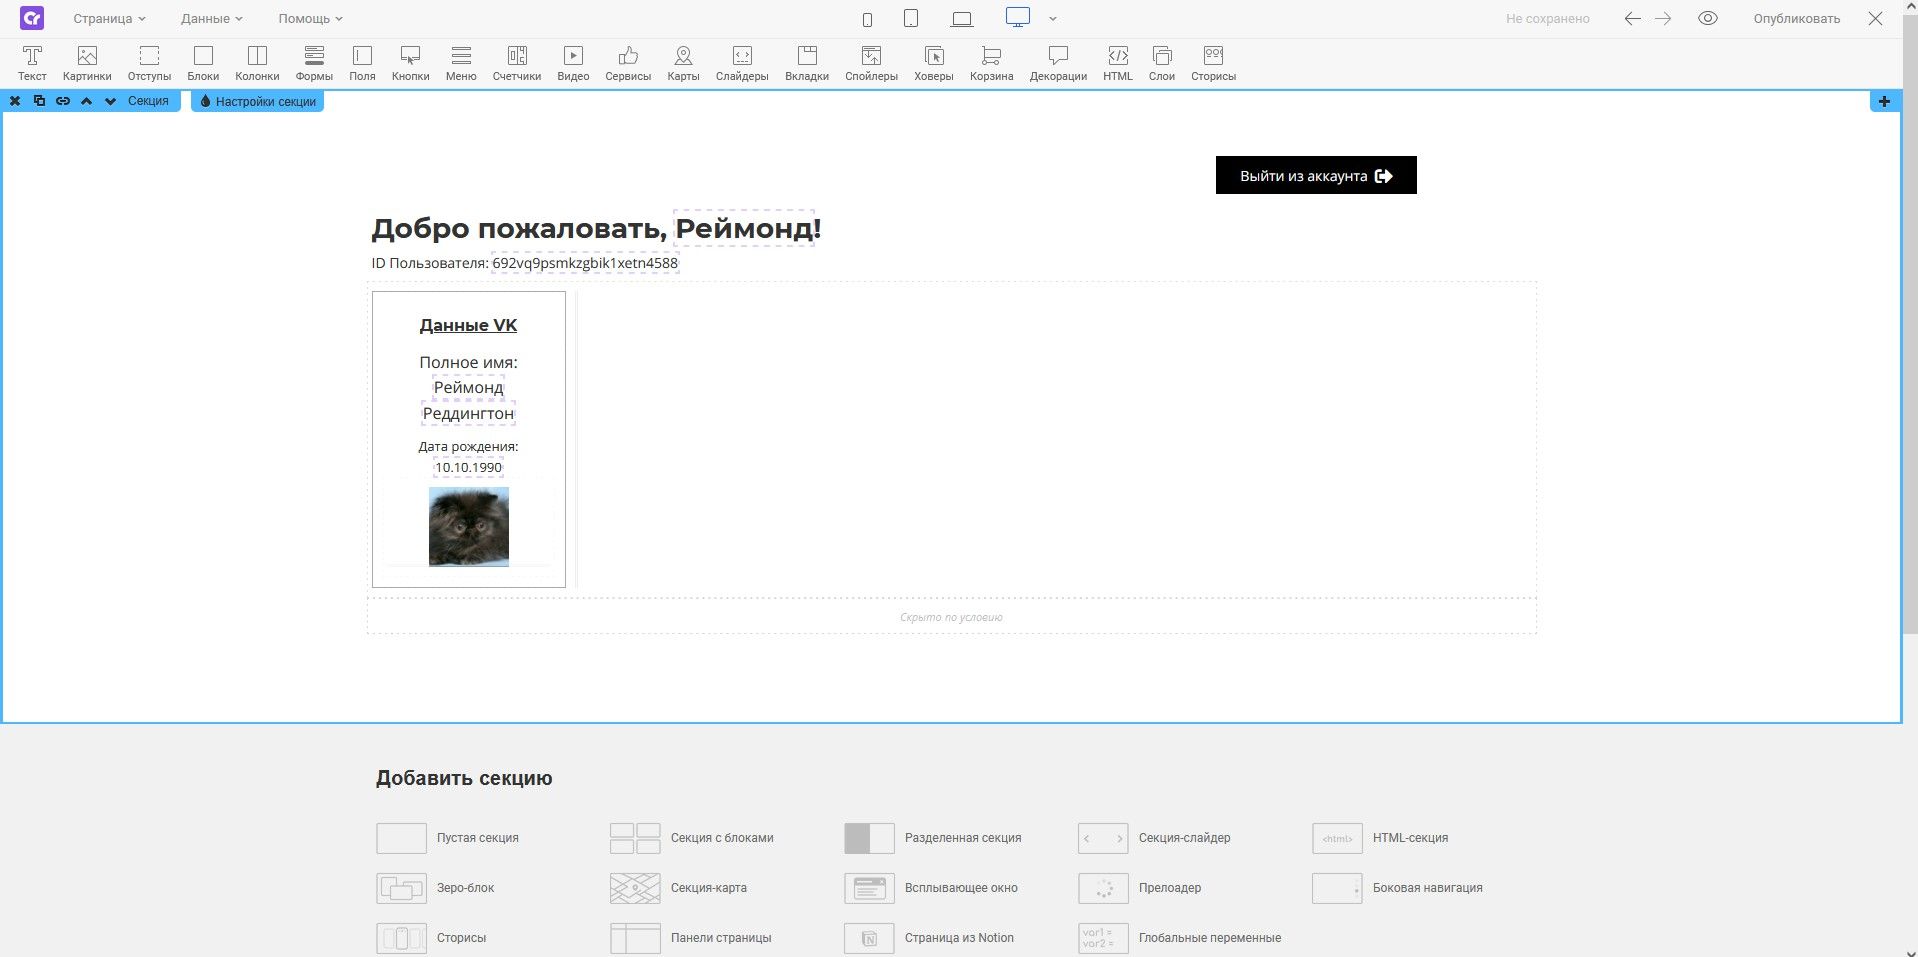Open the Картинки images tool

click(x=87, y=62)
